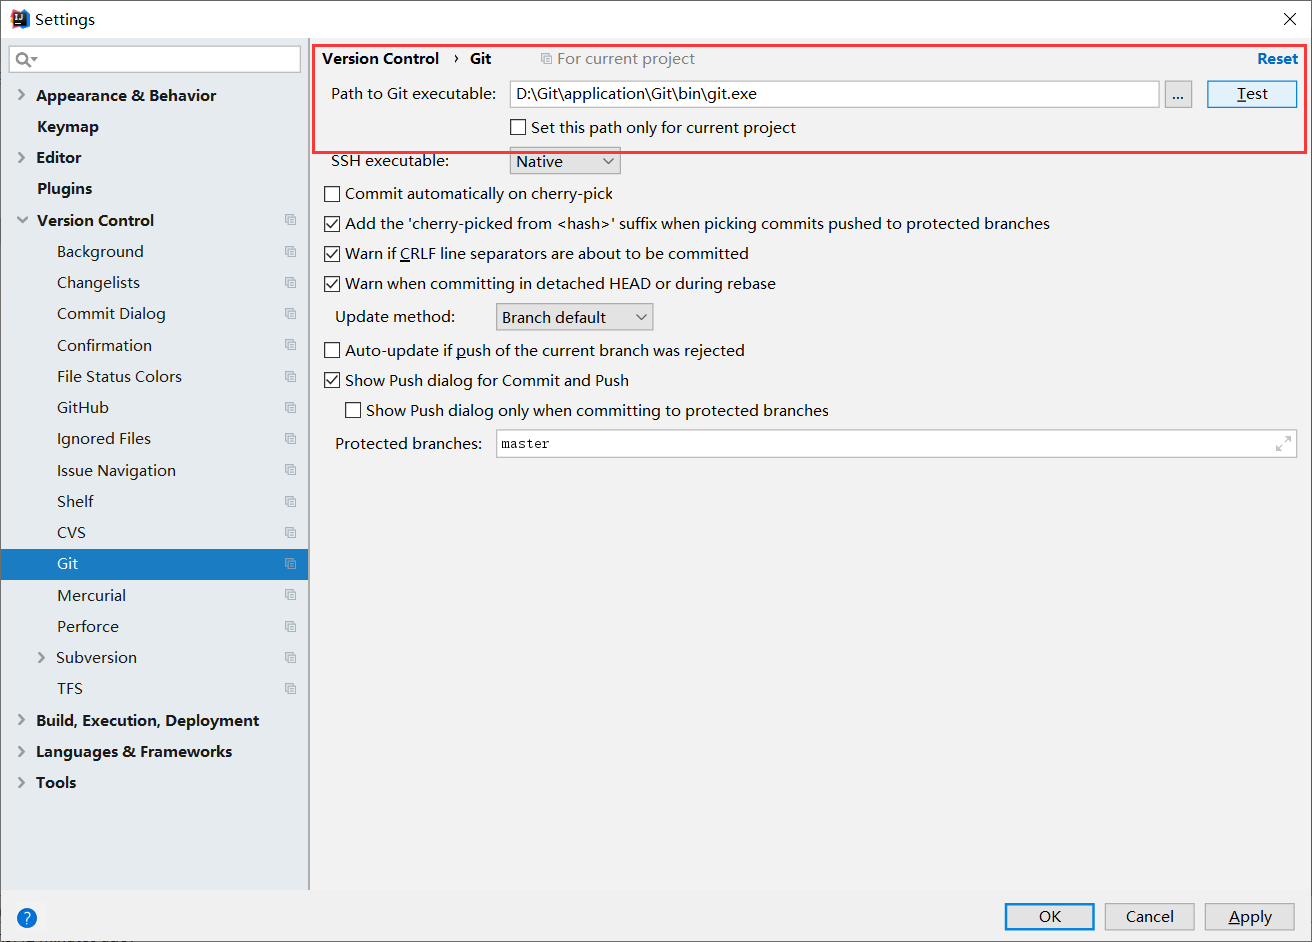1312x942 pixels.
Task: Enable Commit automatically on cherry-pick
Action: coord(332,193)
